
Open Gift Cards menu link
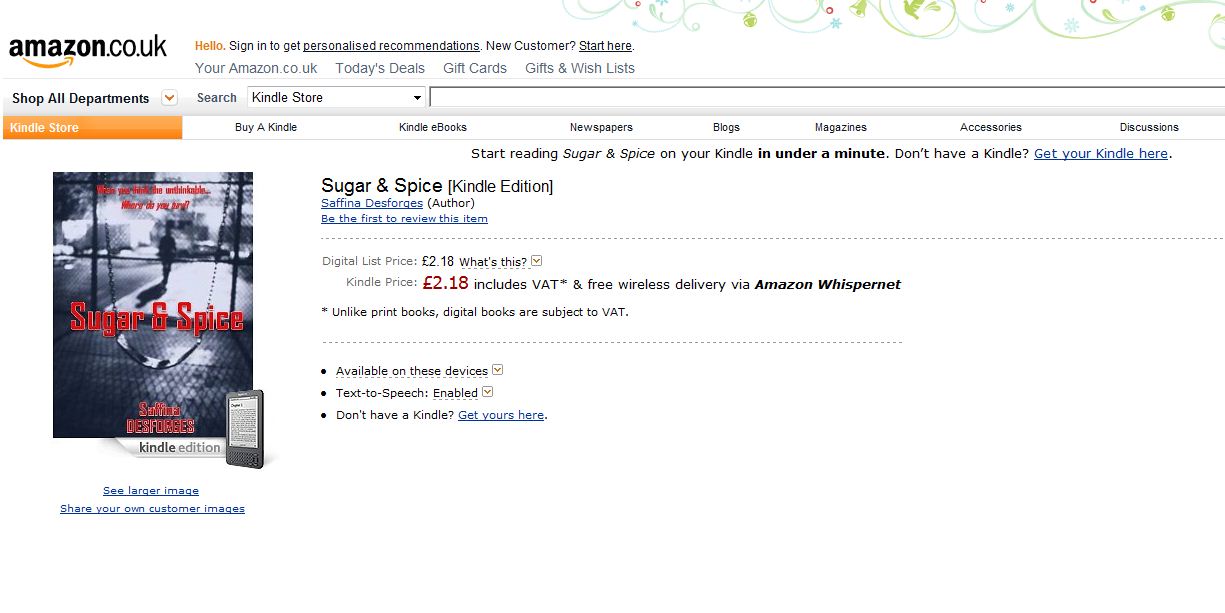[475, 68]
